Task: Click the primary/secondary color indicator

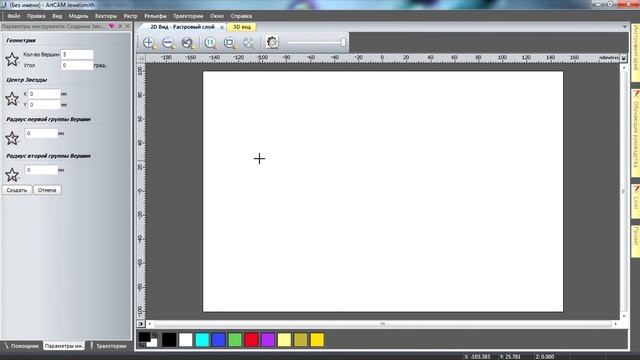Action: tap(148, 340)
